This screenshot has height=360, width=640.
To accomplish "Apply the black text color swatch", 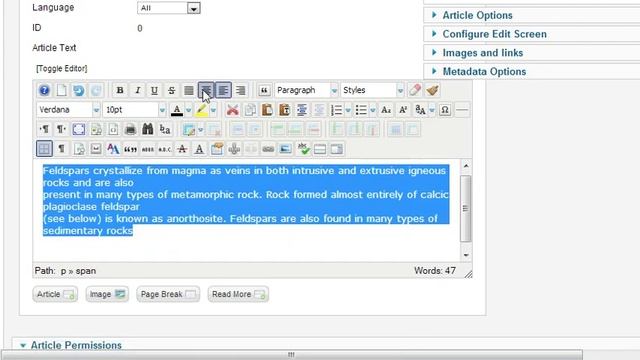I will 177,110.
